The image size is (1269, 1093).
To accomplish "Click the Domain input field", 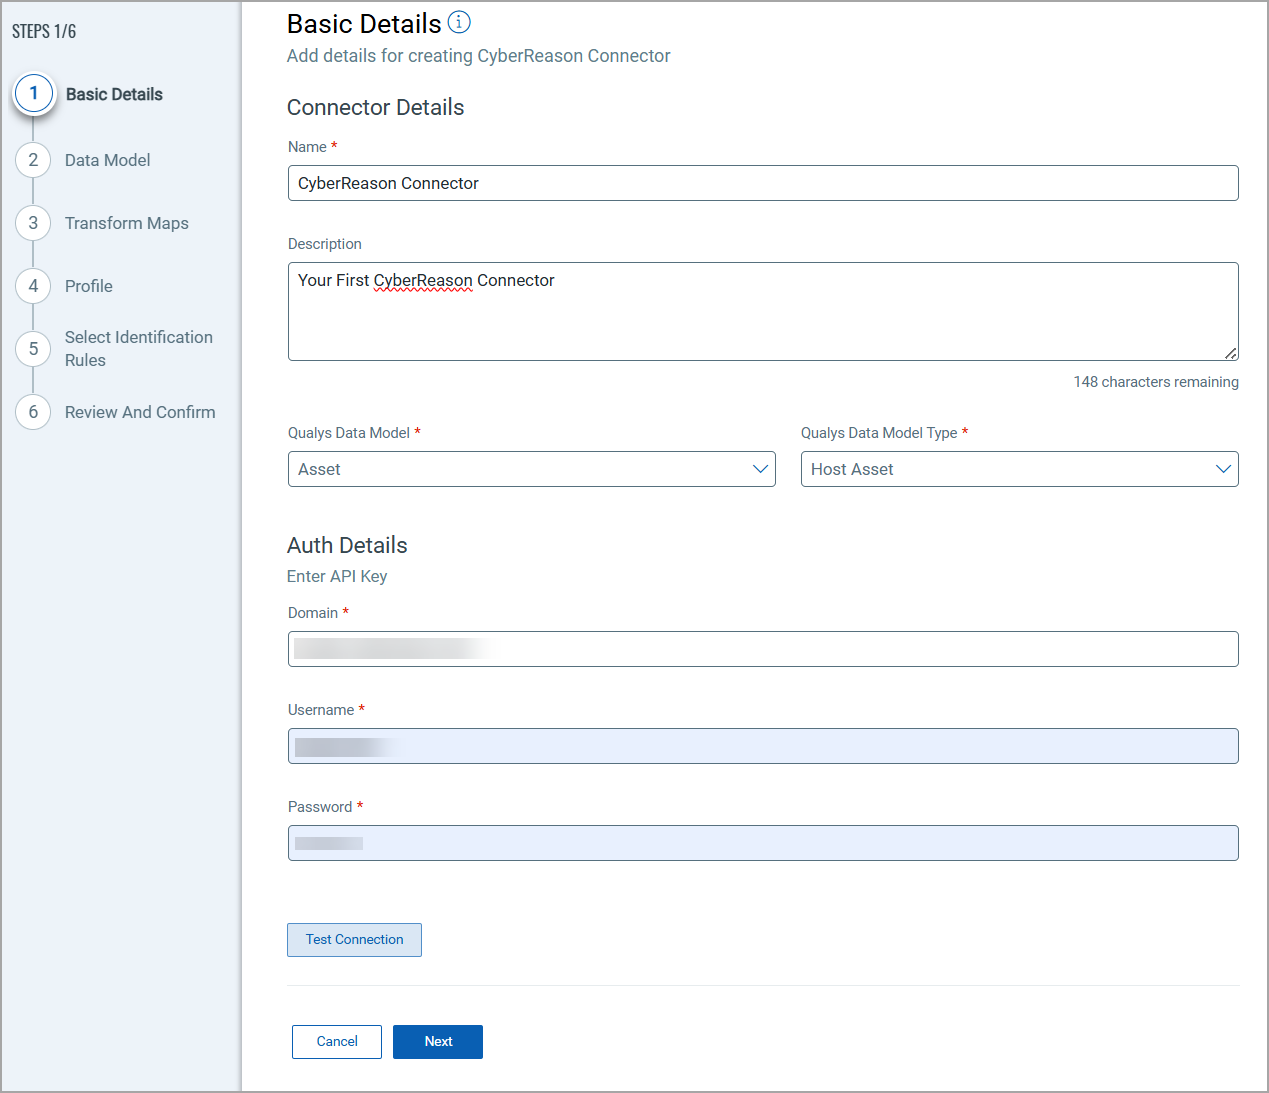I will 762,649.
